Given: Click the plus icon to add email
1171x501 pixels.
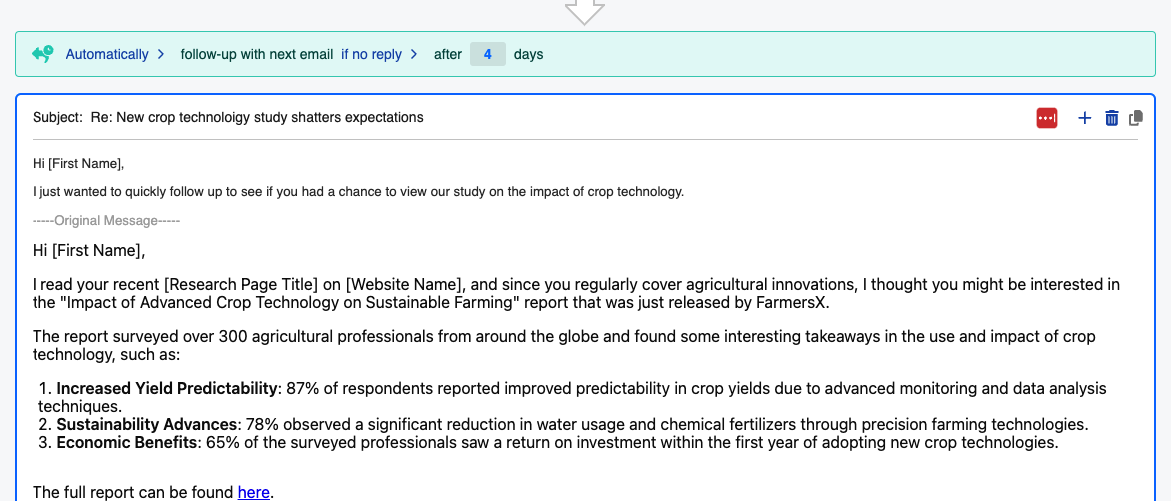Looking at the screenshot, I should click(1085, 118).
